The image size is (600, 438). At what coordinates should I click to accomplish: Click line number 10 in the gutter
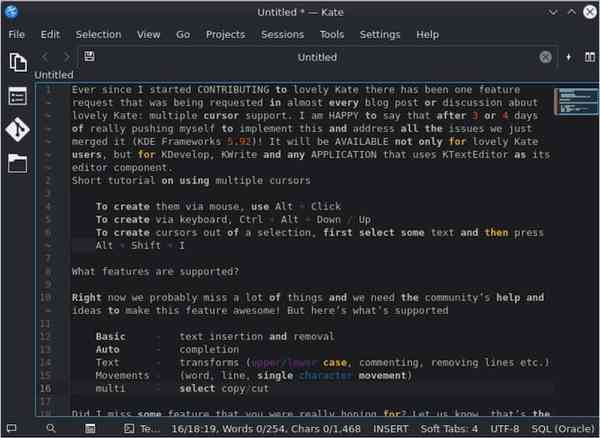point(45,297)
